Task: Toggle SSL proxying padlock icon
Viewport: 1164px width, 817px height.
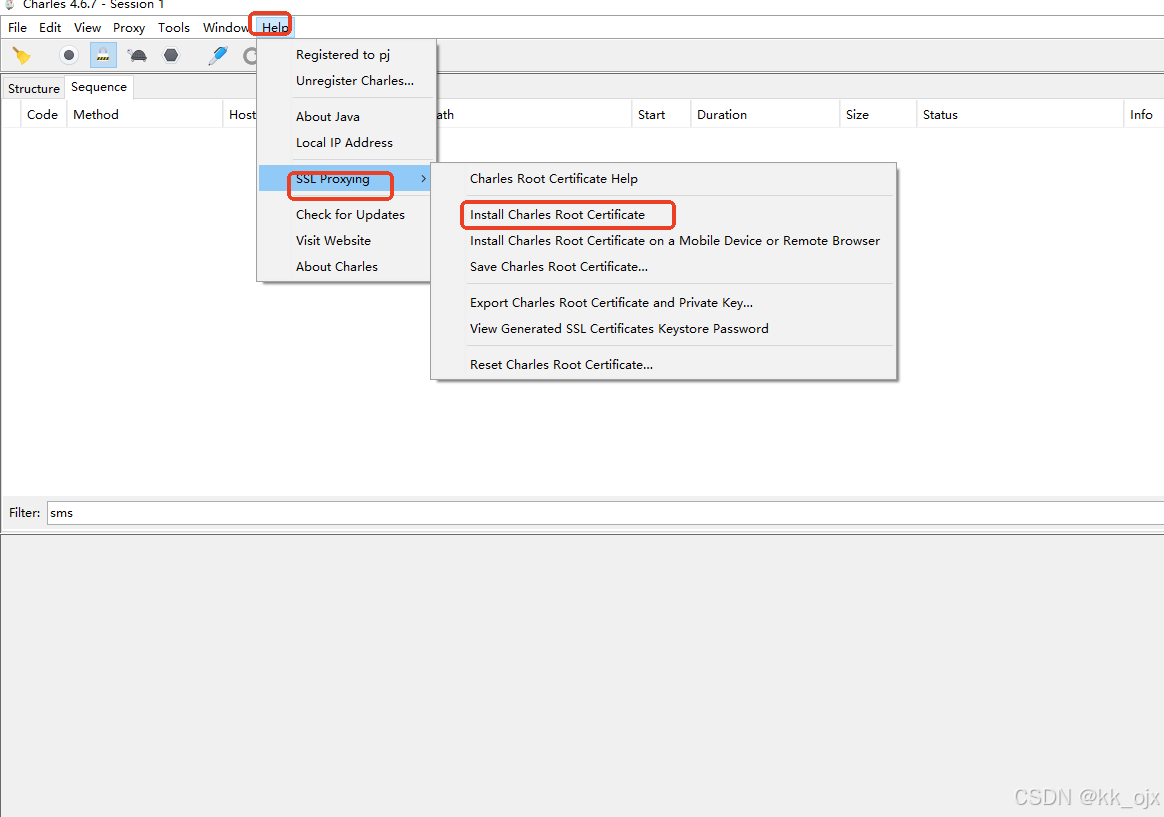Action: [x=103, y=56]
